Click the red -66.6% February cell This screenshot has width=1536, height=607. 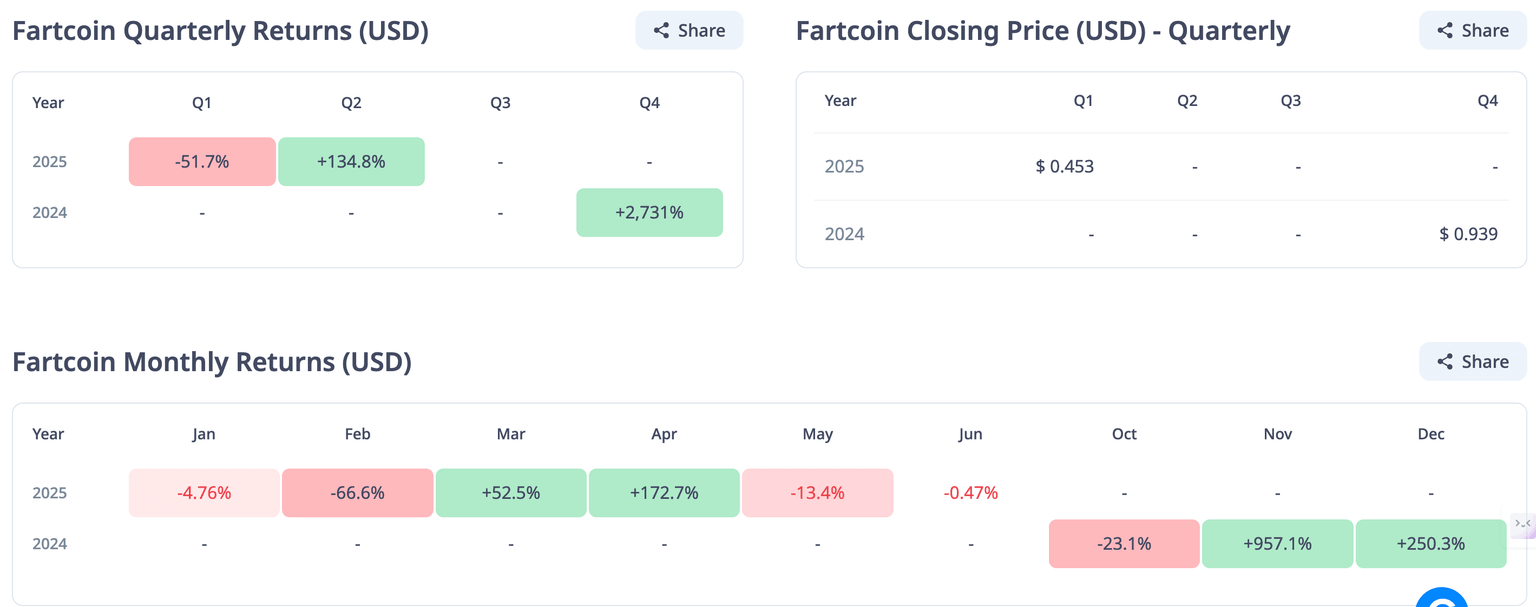357,493
